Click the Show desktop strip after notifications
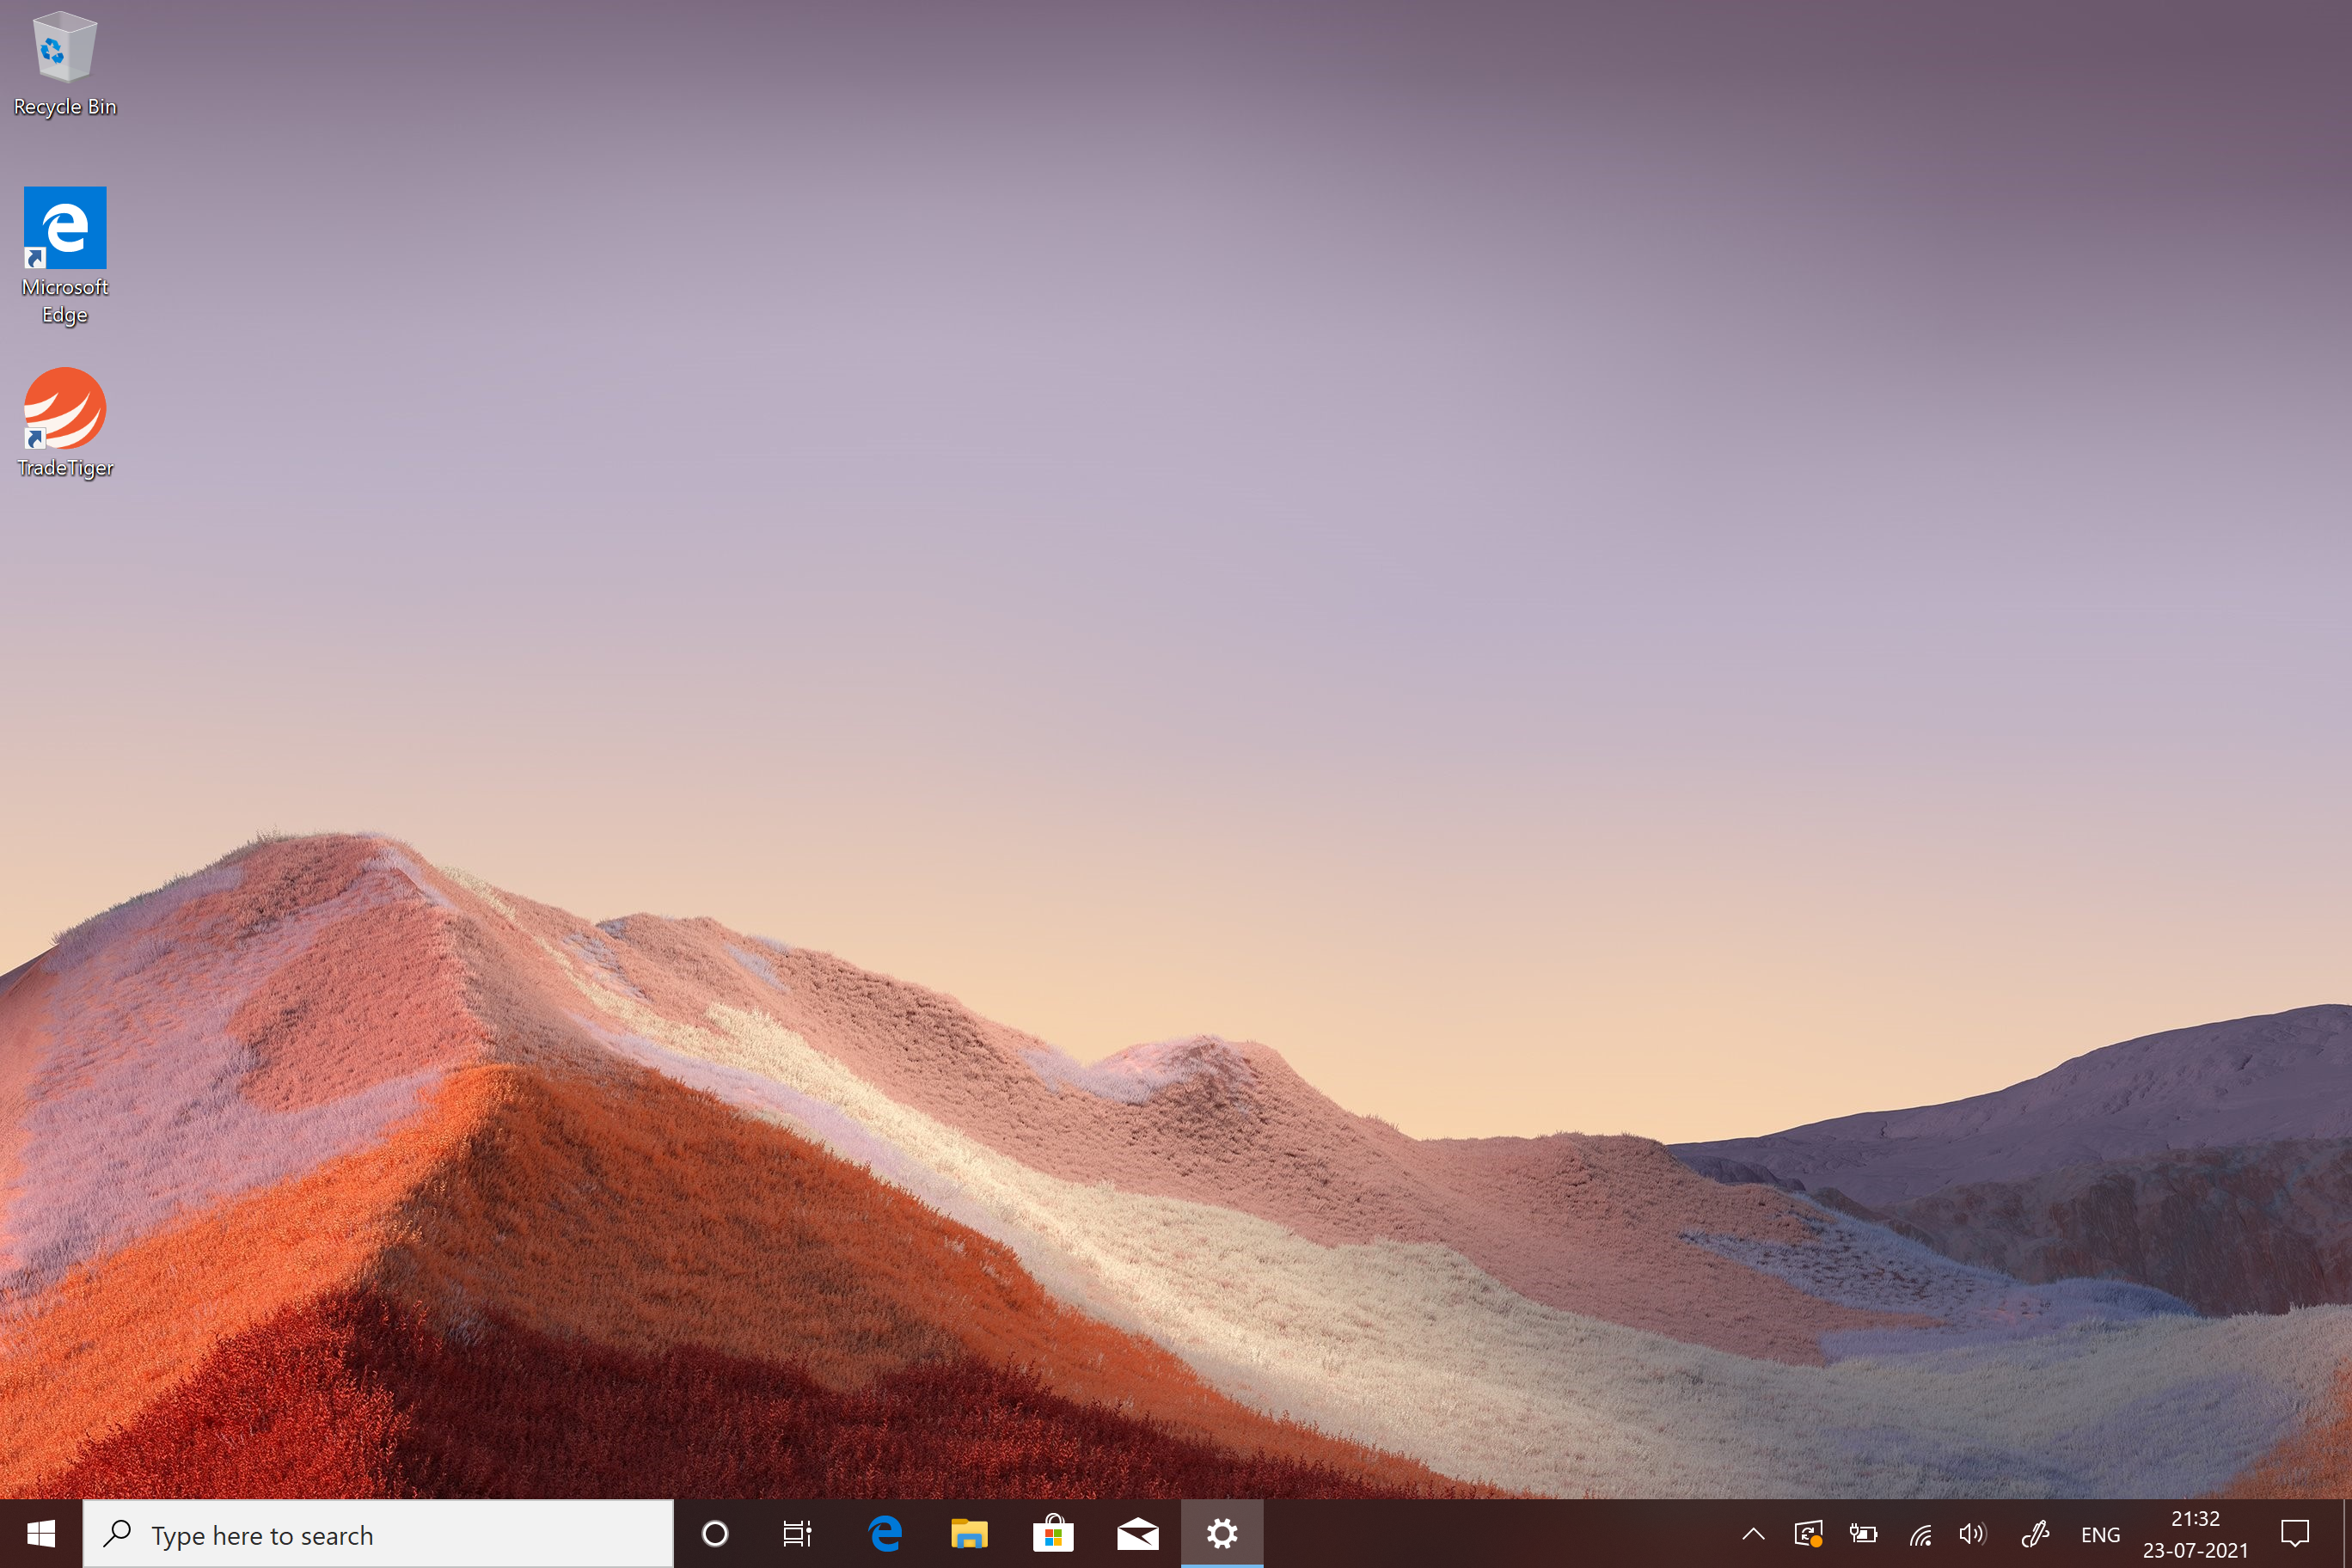The height and width of the screenshot is (1568, 2352). tap(2346, 1533)
